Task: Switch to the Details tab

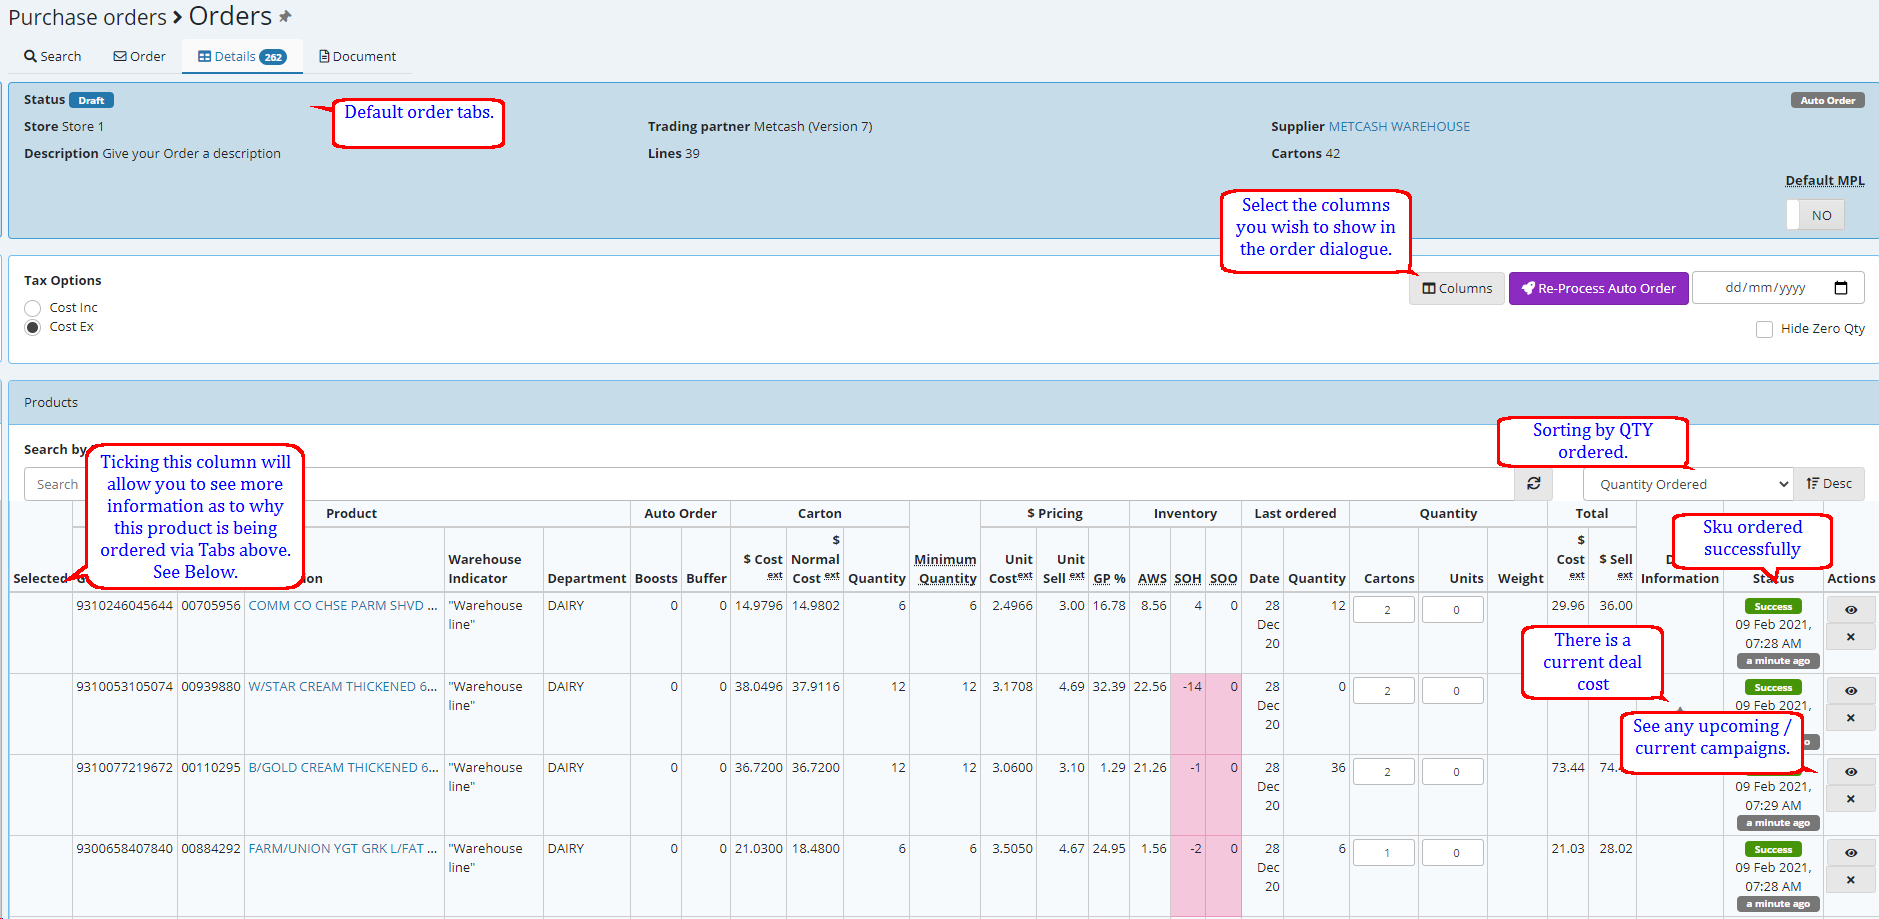Action: tap(242, 56)
